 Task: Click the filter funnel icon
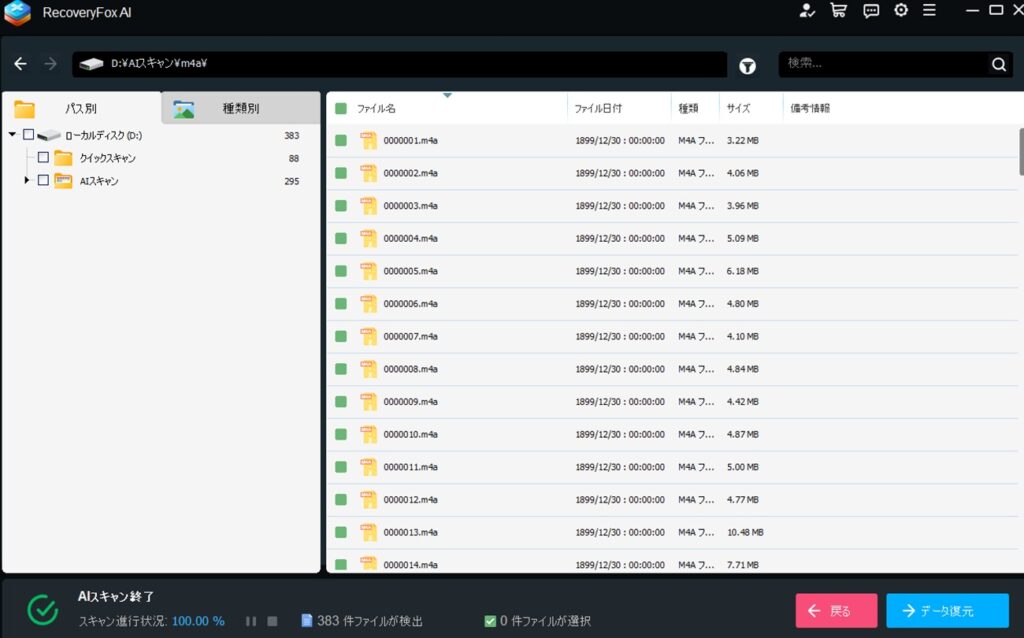coord(747,65)
